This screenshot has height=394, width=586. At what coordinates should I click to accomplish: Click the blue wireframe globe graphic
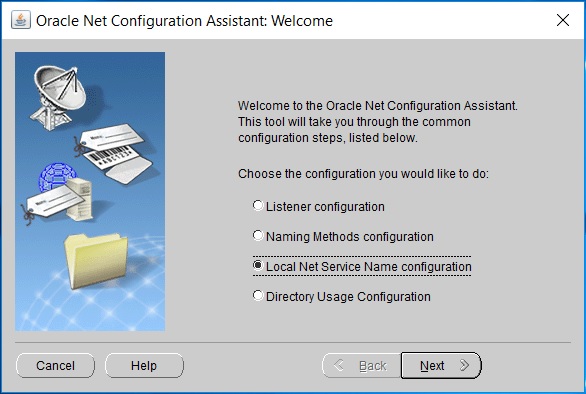click(56, 176)
